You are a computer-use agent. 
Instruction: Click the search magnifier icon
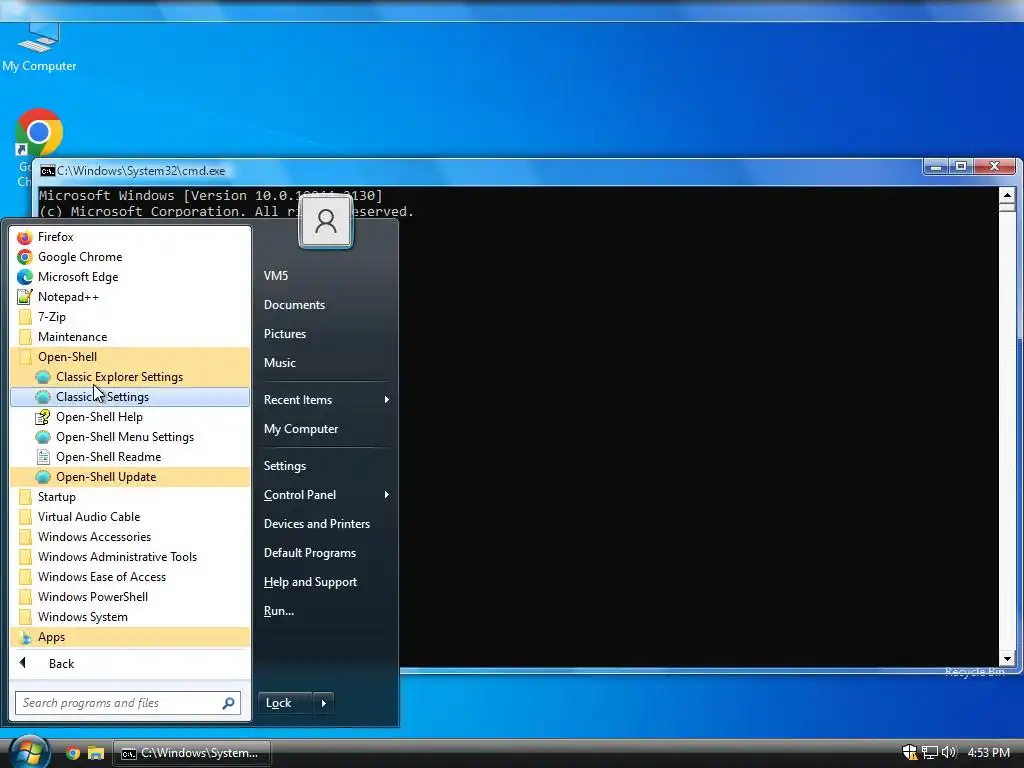(x=229, y=703)
